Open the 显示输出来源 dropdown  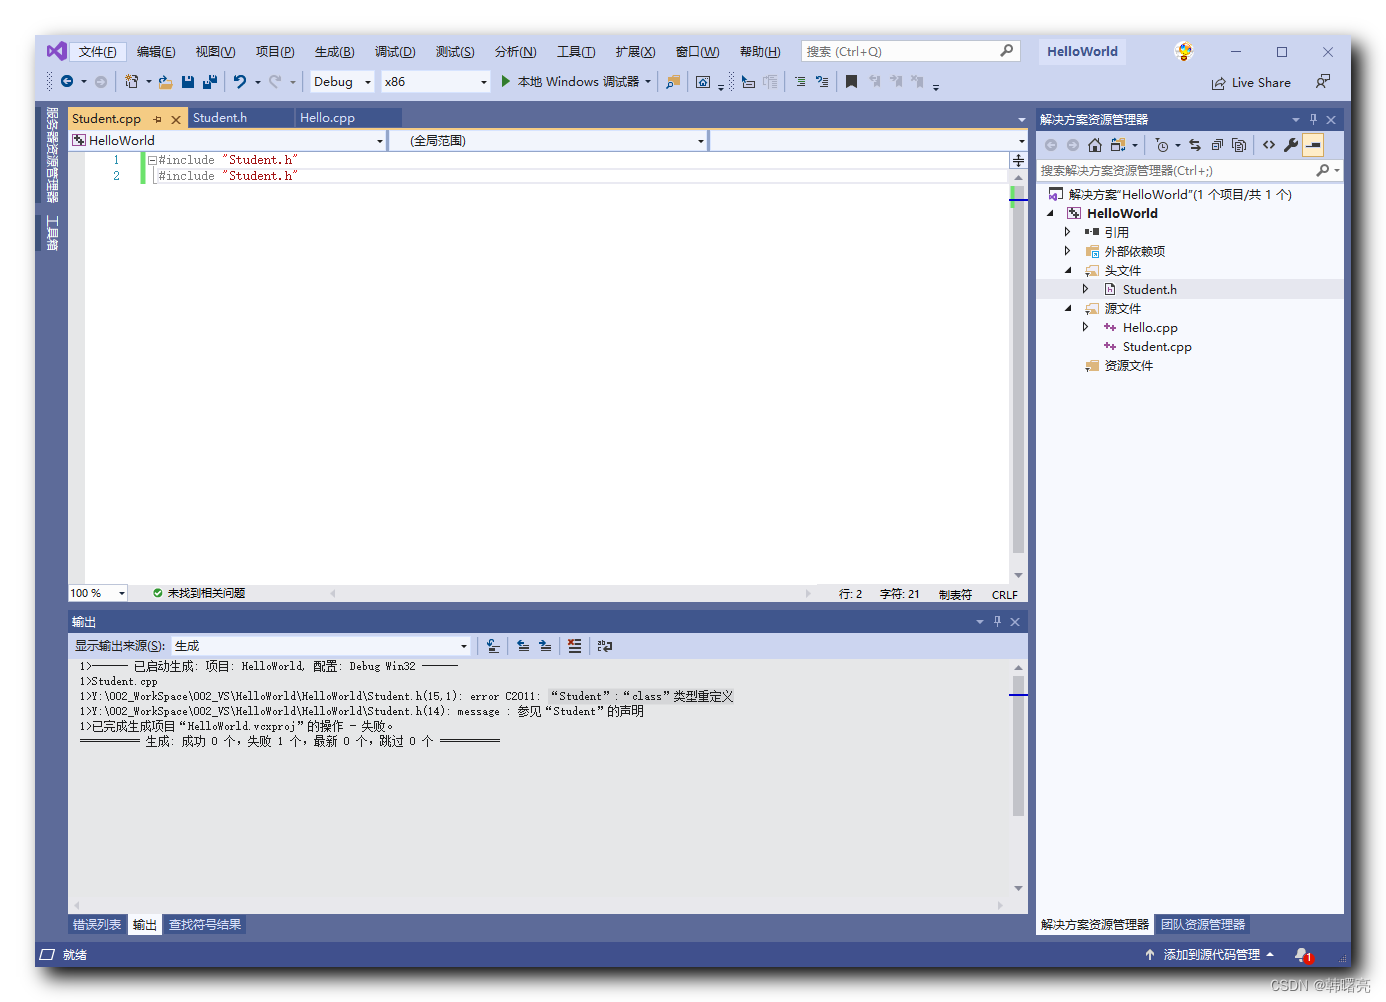tap(321, 646)
